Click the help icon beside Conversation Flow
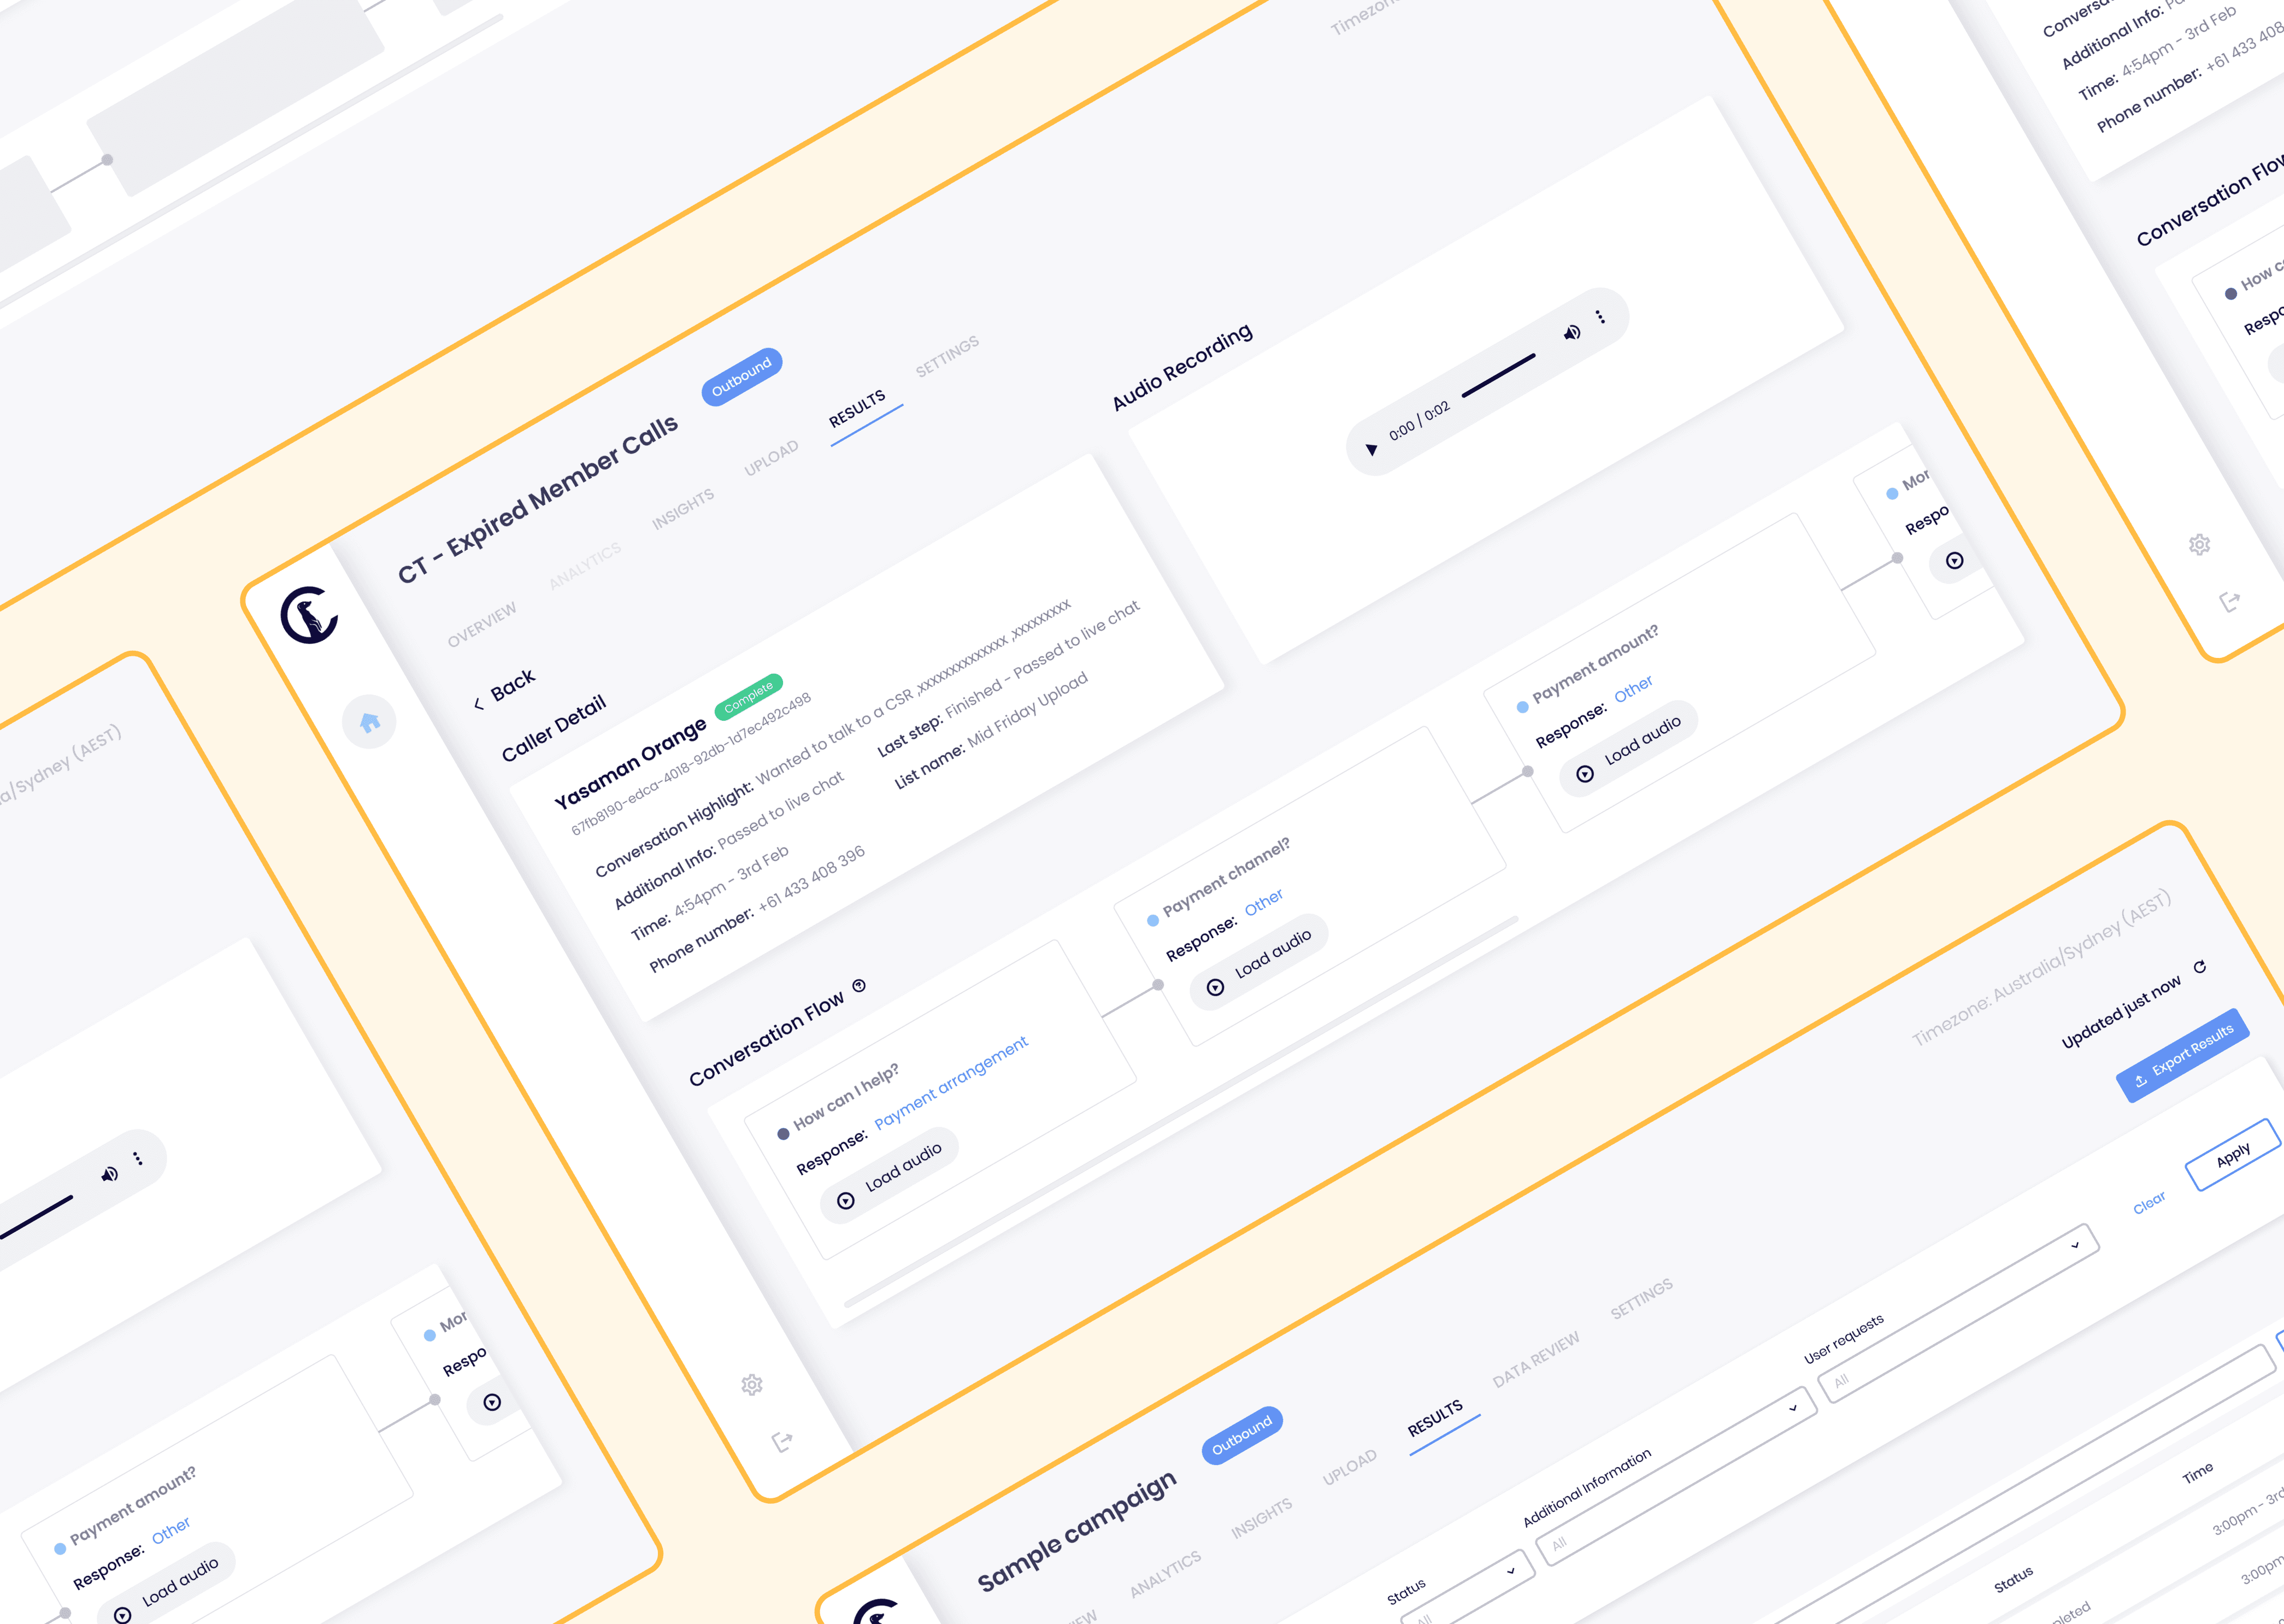 tap(859, 986)
